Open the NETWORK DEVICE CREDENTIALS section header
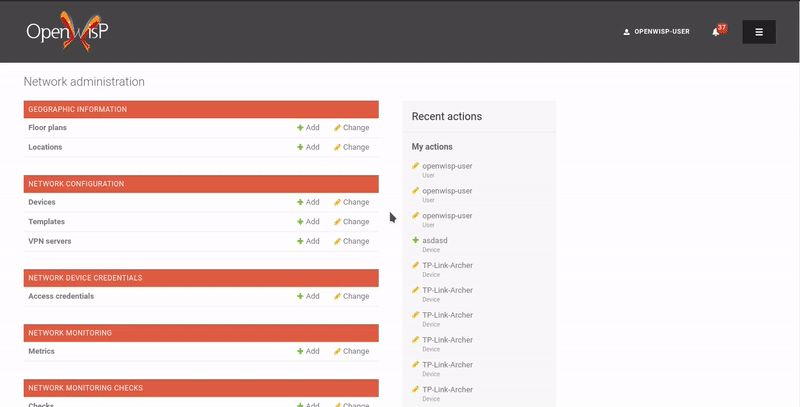Viewport: 800px width, 407px height. pos(85,277)
